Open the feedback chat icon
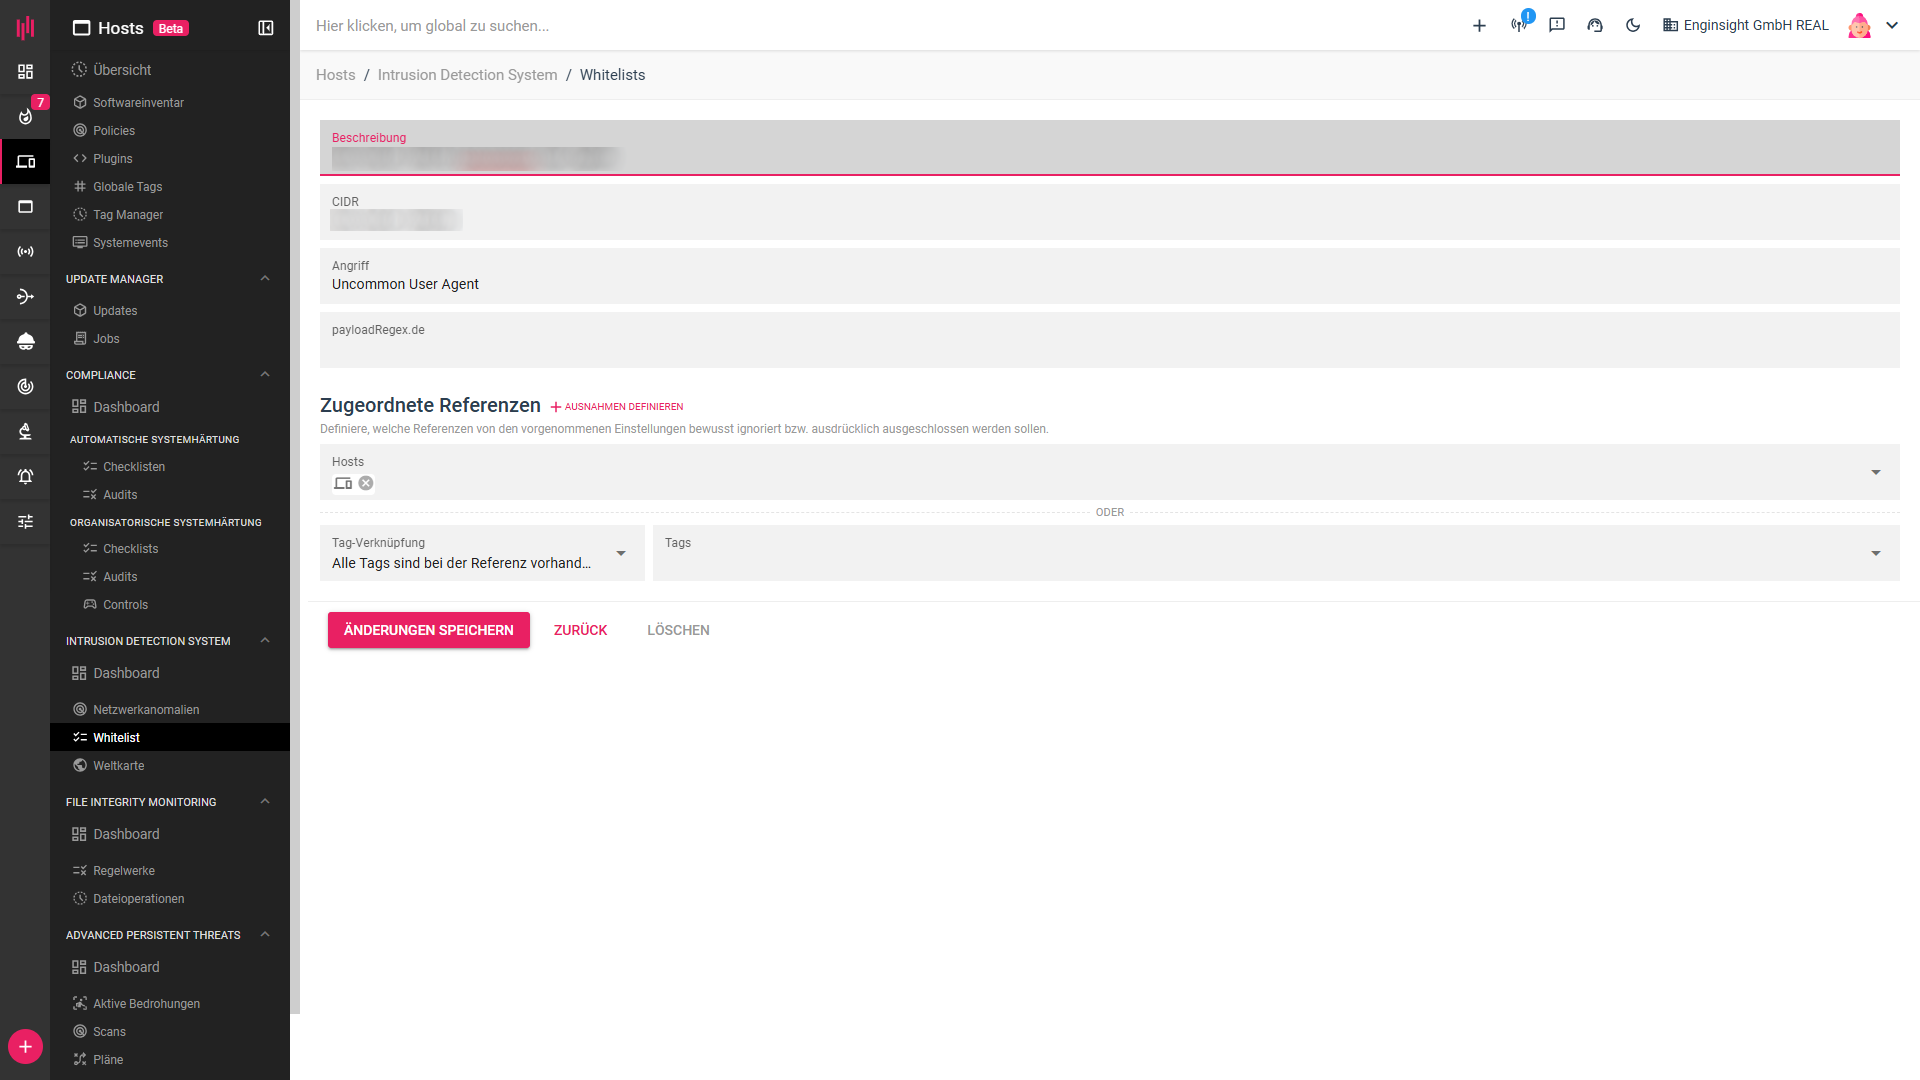Screen dimensions: 1920x1080 (x=1557, y=25)
